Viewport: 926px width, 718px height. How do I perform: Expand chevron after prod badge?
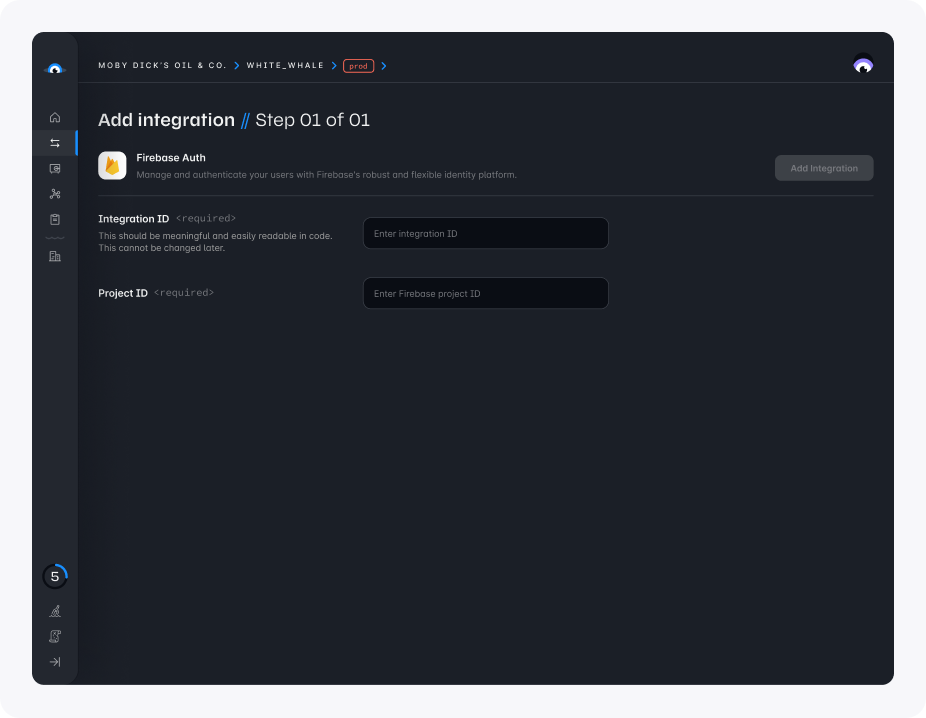(384, 66)
